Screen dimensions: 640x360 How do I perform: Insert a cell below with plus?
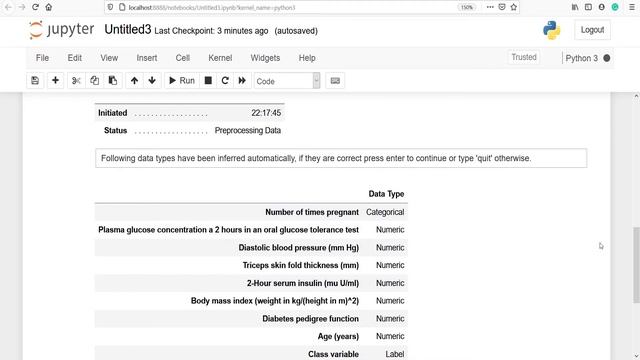[55, 81]
